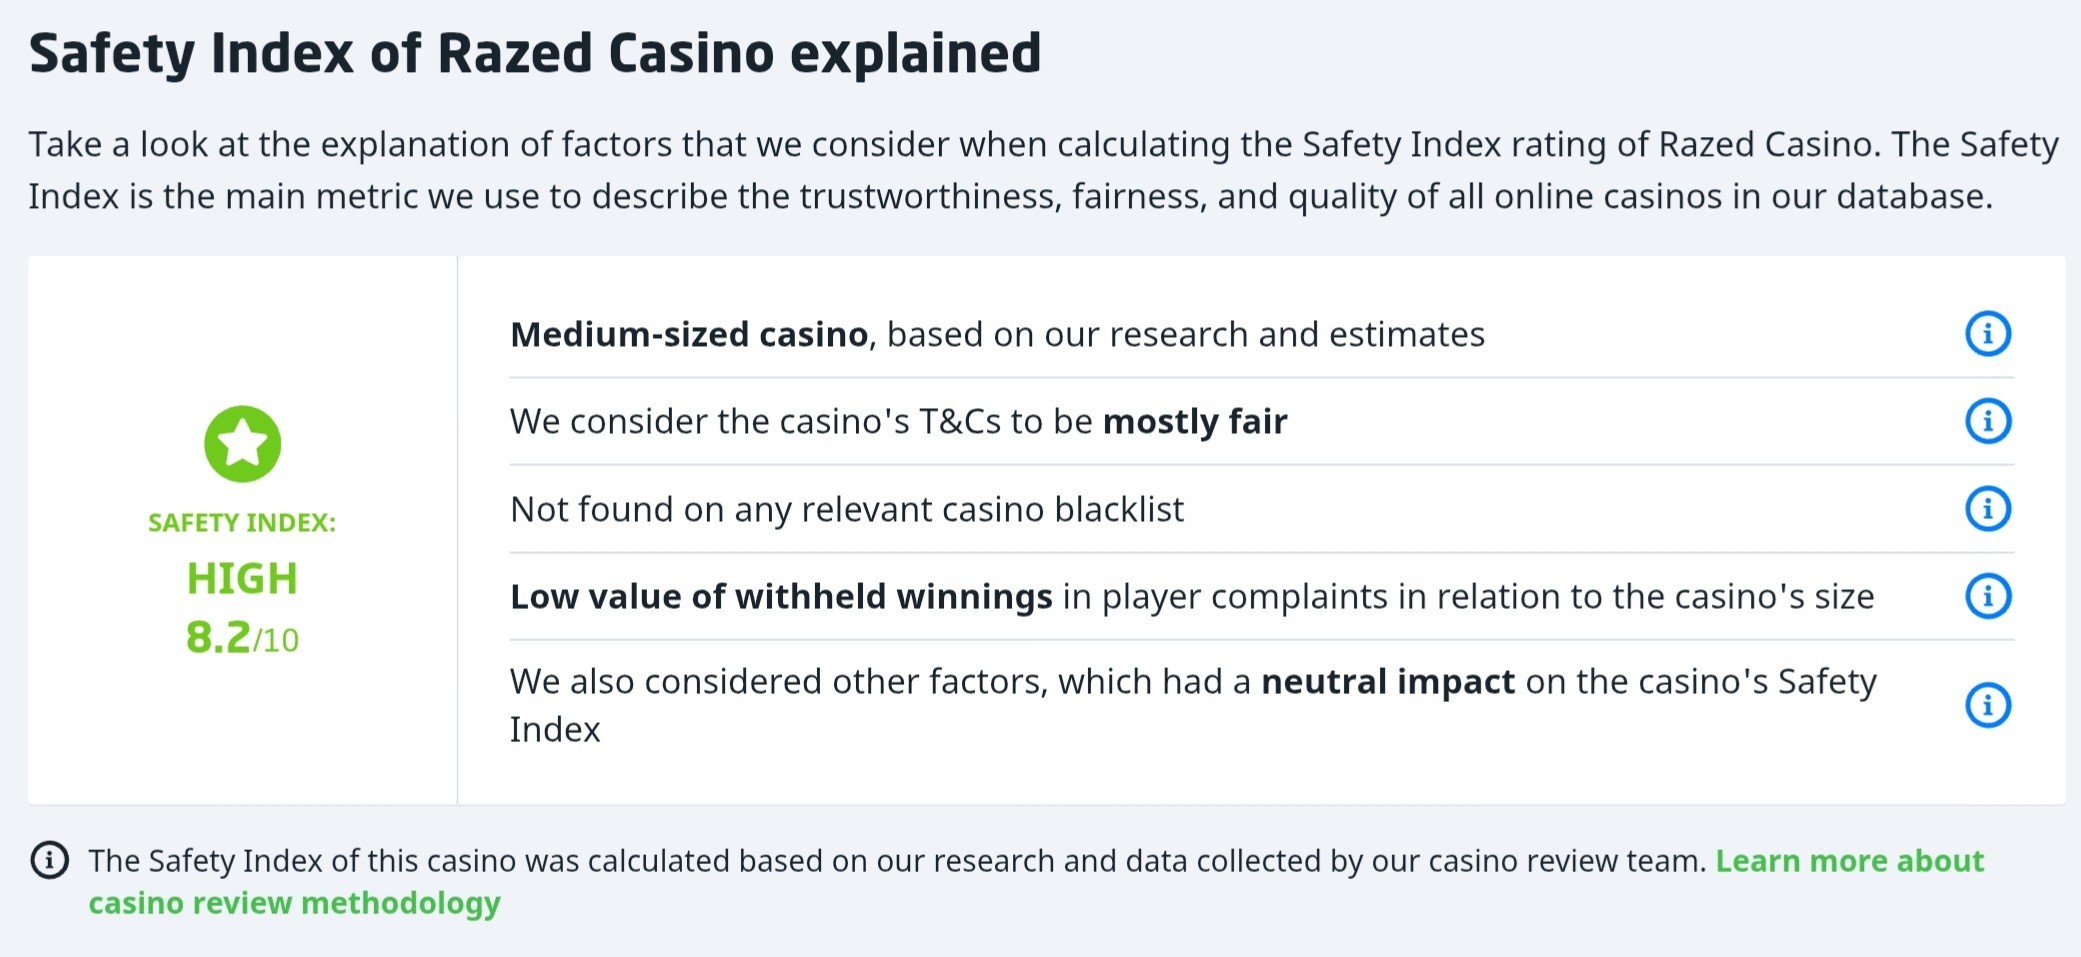Click the 'SAFETY INDEX:' green label
The width and height of the screenshot is (2081, 957).
pyautogui.click(x=242, y=523)
